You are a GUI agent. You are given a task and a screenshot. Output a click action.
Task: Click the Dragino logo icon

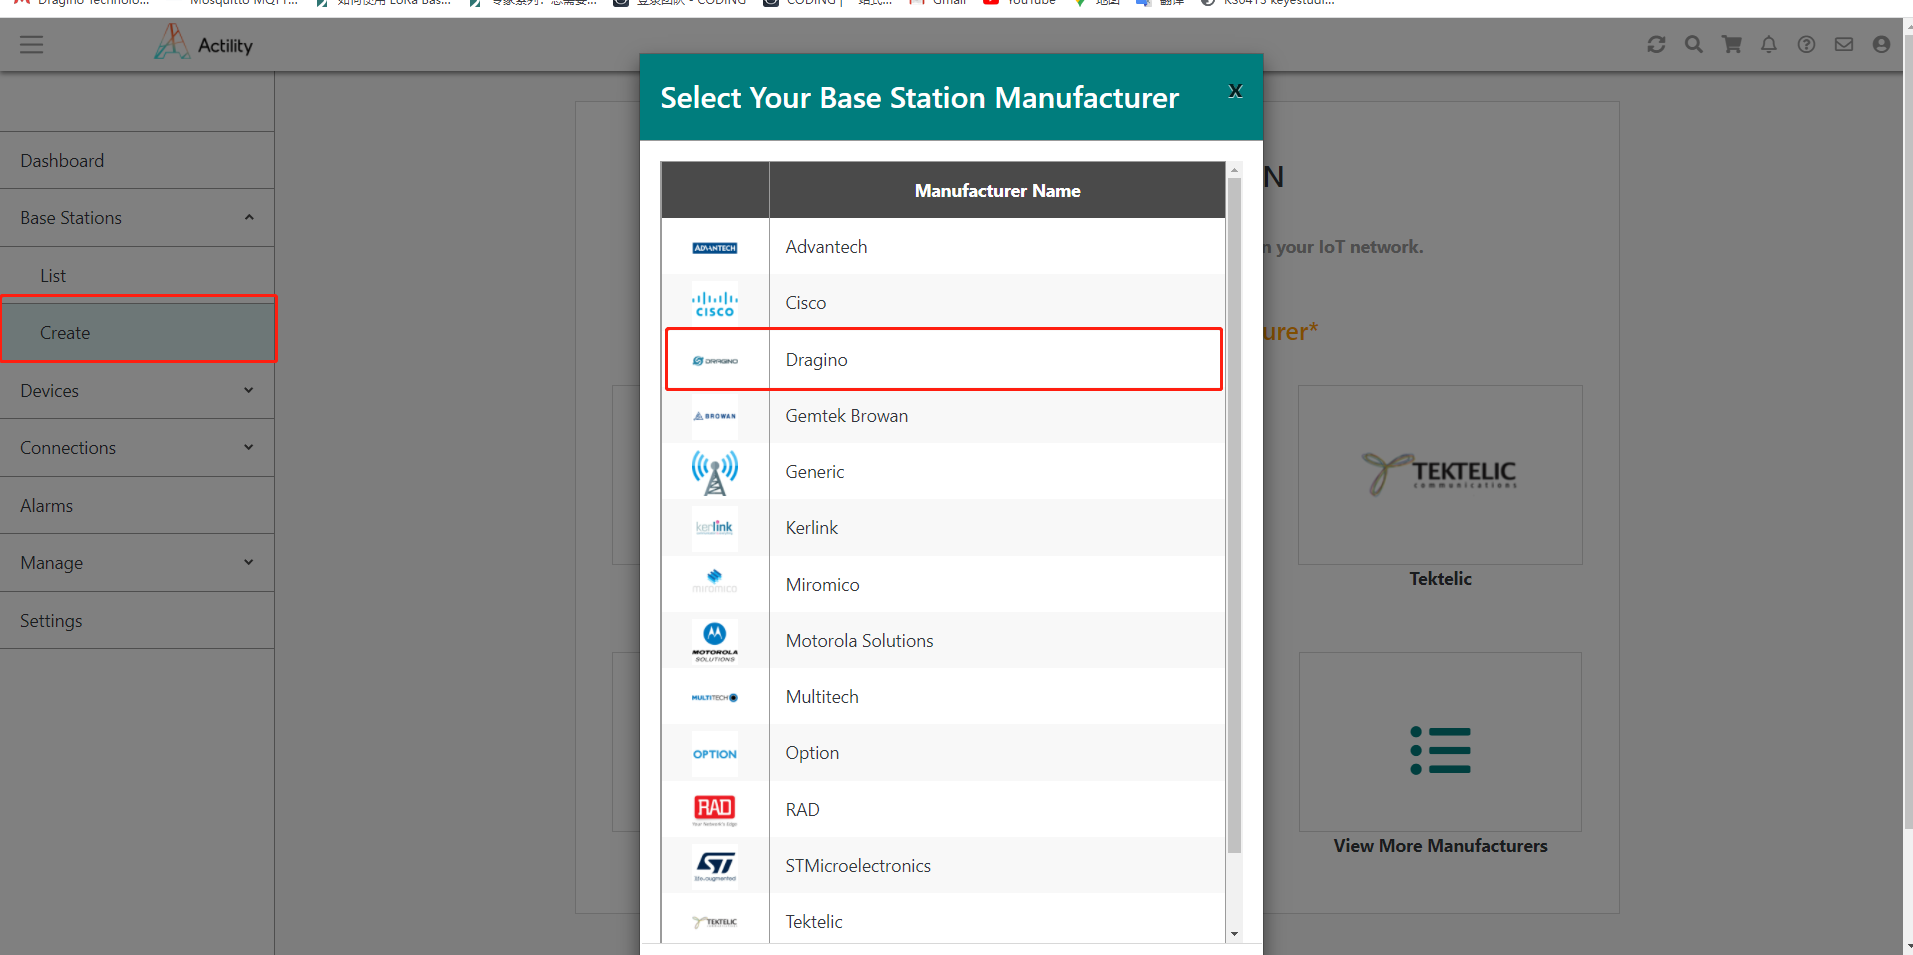715,360
